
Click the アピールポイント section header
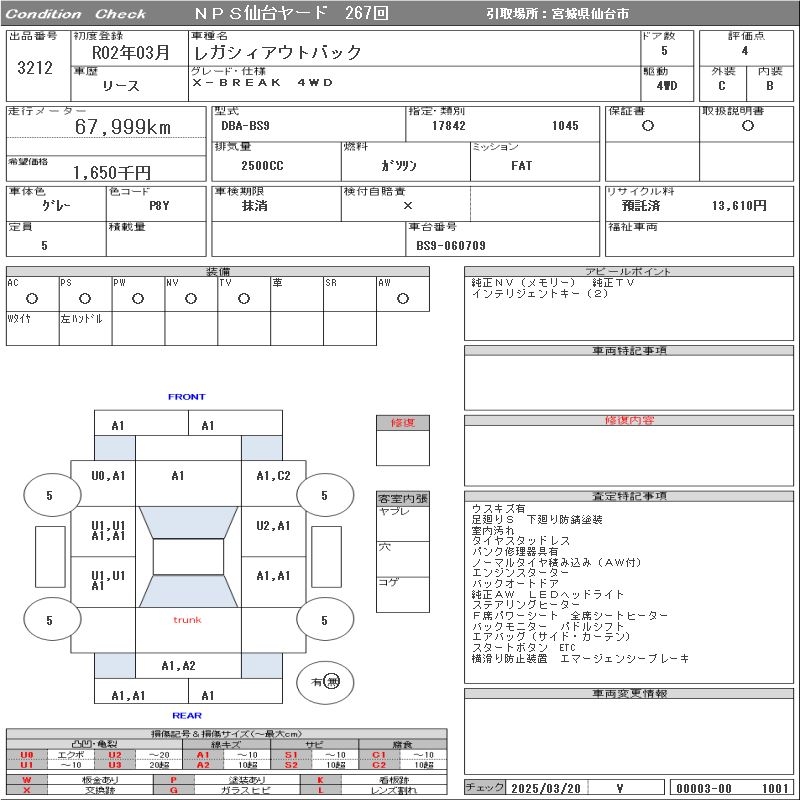click(x=629, y=272)
